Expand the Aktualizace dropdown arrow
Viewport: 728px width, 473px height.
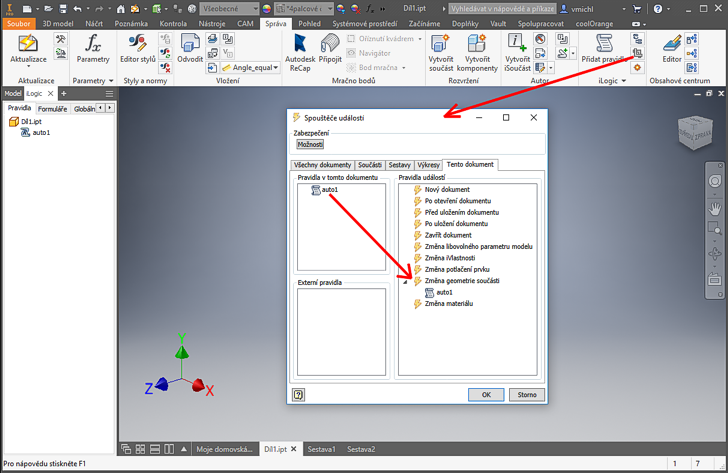(x=28, y=68)
